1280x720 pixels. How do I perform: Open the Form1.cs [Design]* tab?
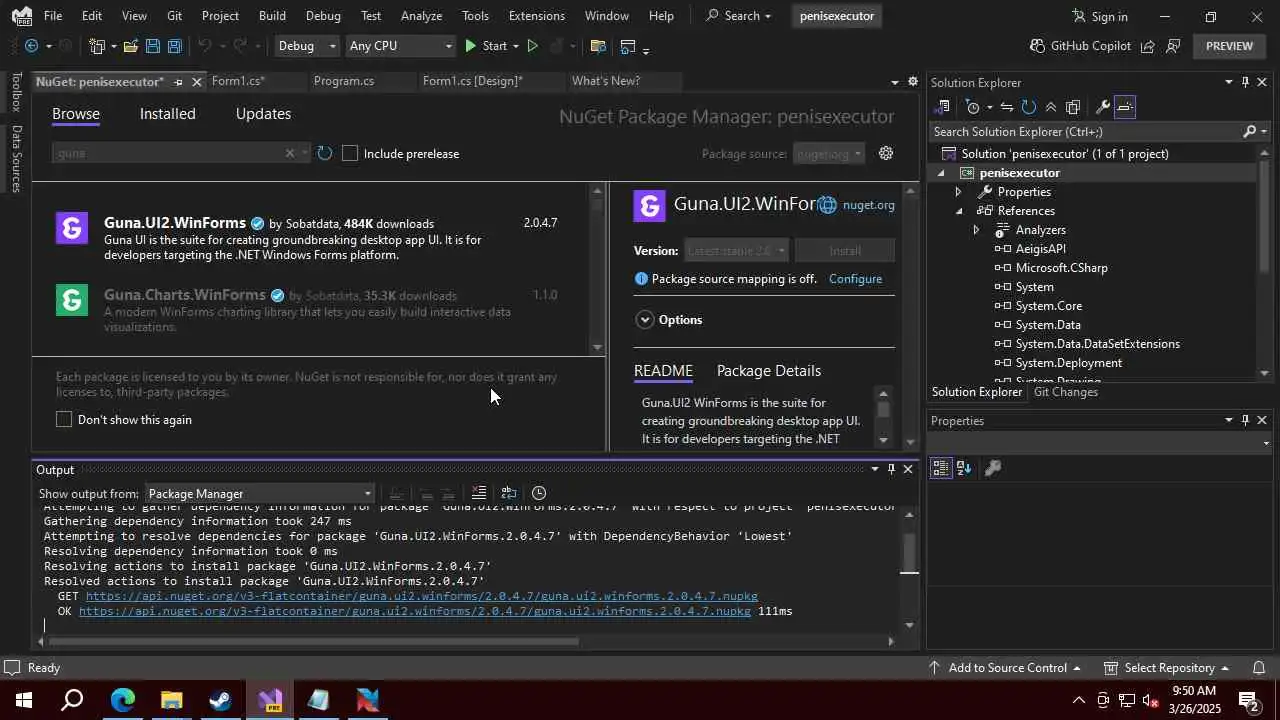pyautogui.click(x=472, y=81)
